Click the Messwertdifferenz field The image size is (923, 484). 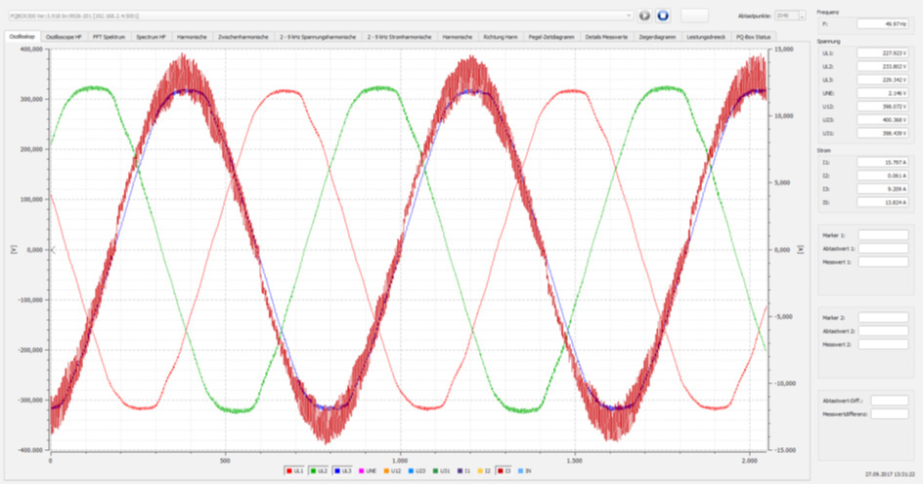(889, 412)
